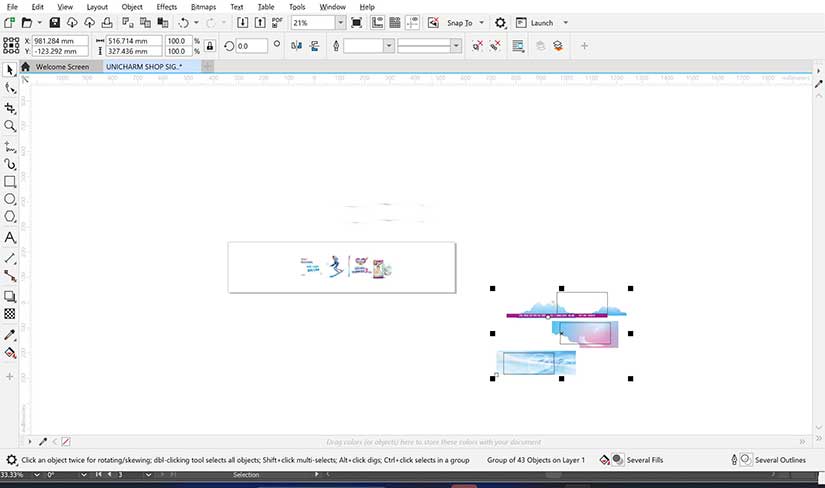Click the Full-screen preview icon
Image resolution: width=825 pixels, height=488 pixels.
(356, 23)
